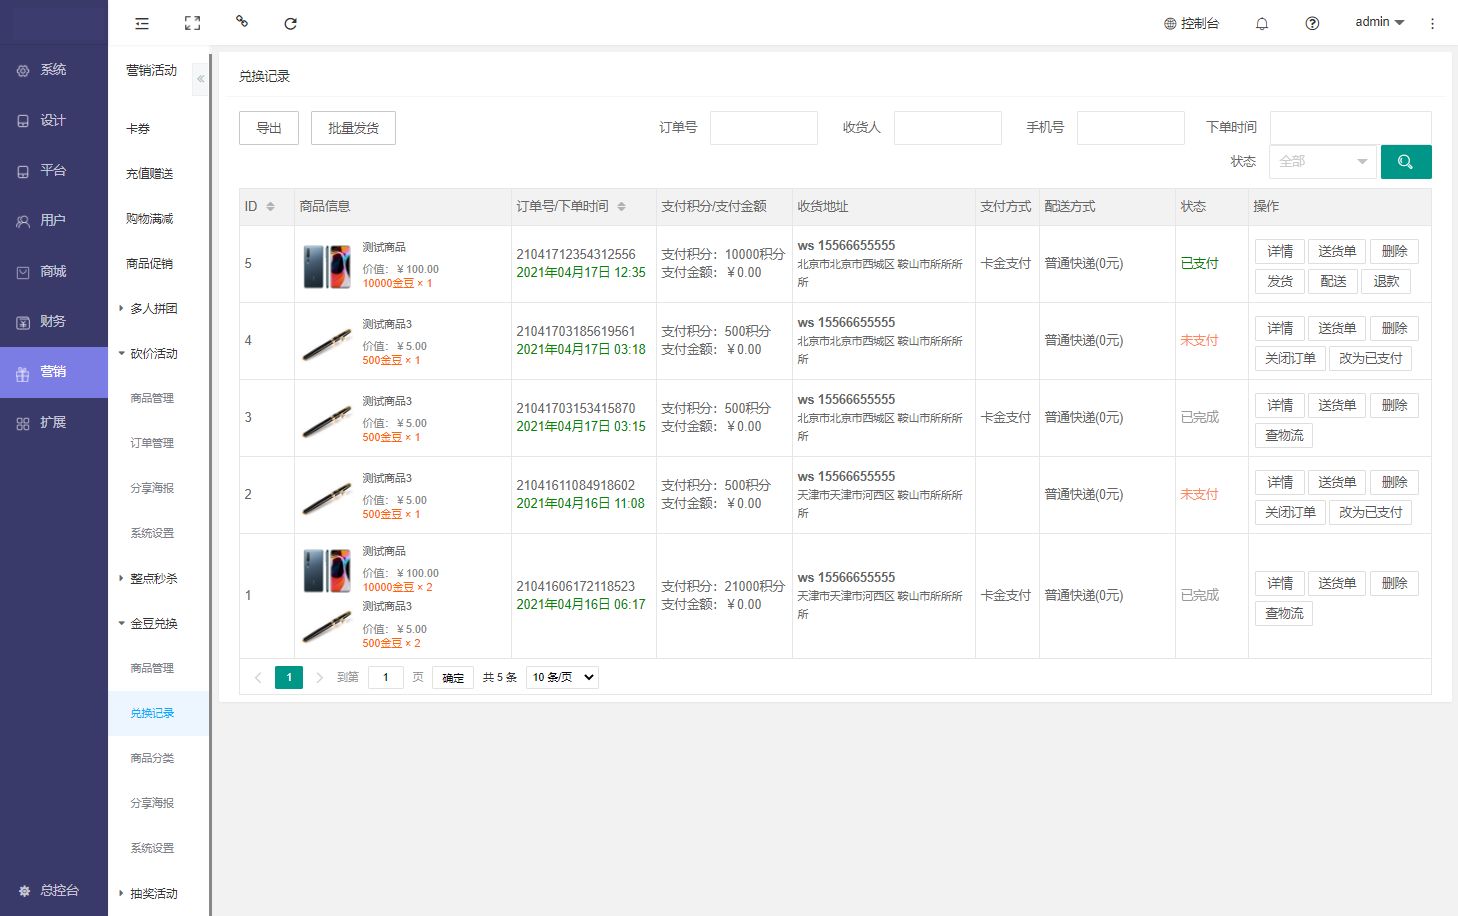Open the help question mark icon
This screenshot has width=1458, height=916.
[x=1312, y=24]
